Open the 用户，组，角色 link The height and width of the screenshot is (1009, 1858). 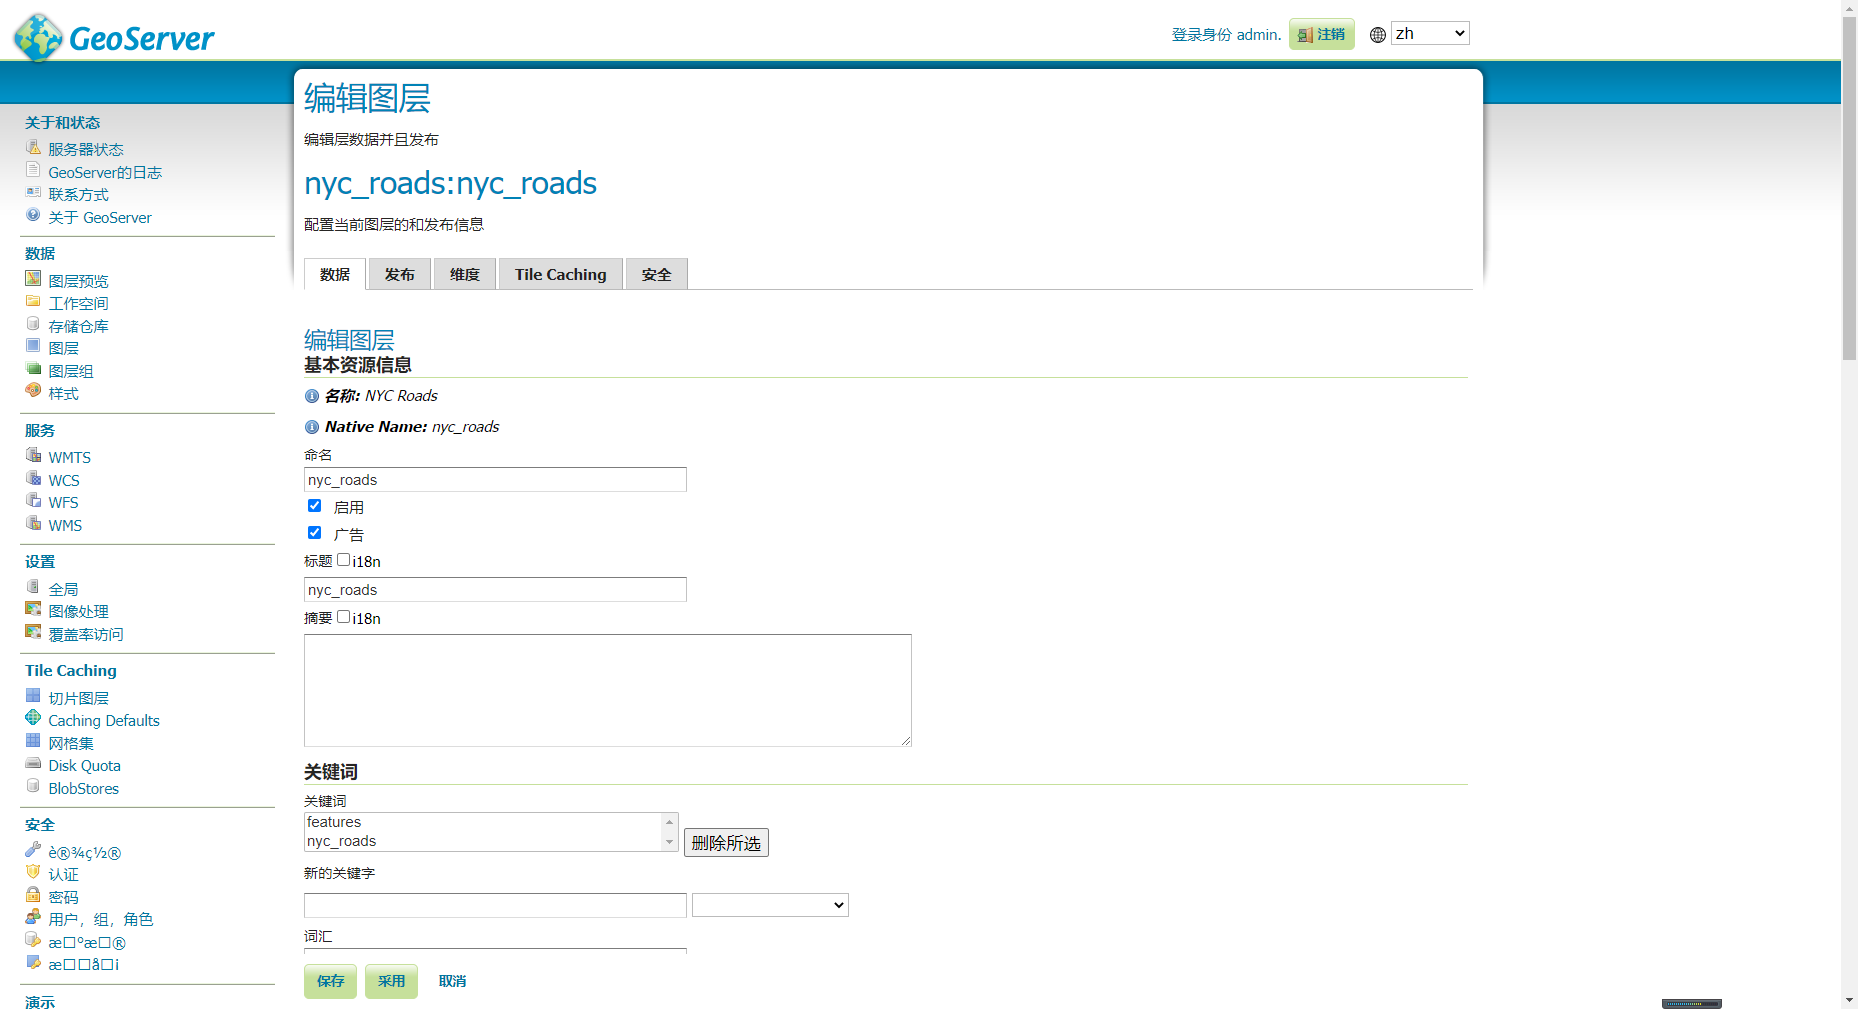point(101,919)
